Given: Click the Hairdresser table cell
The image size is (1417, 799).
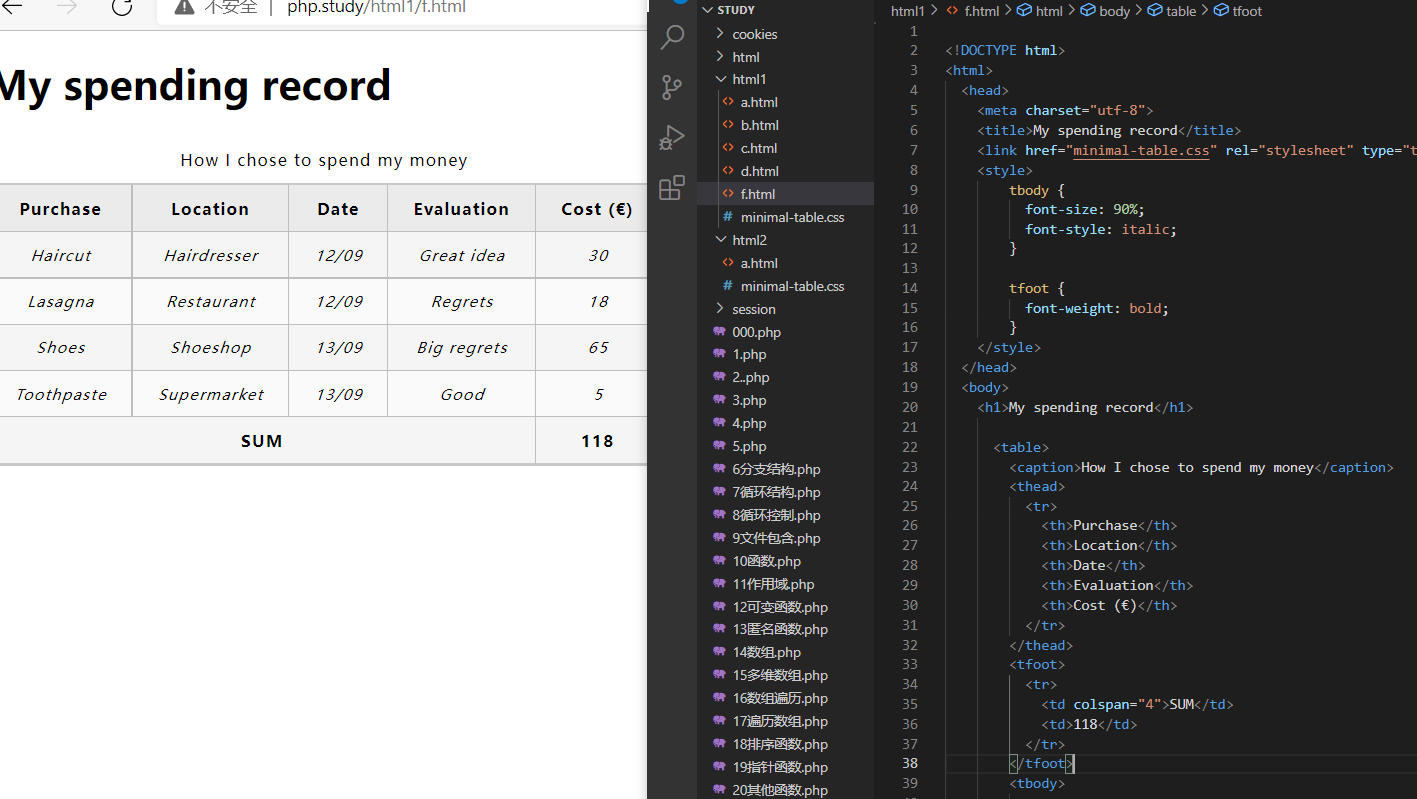Looking at the screenshot, I should 211,256.
